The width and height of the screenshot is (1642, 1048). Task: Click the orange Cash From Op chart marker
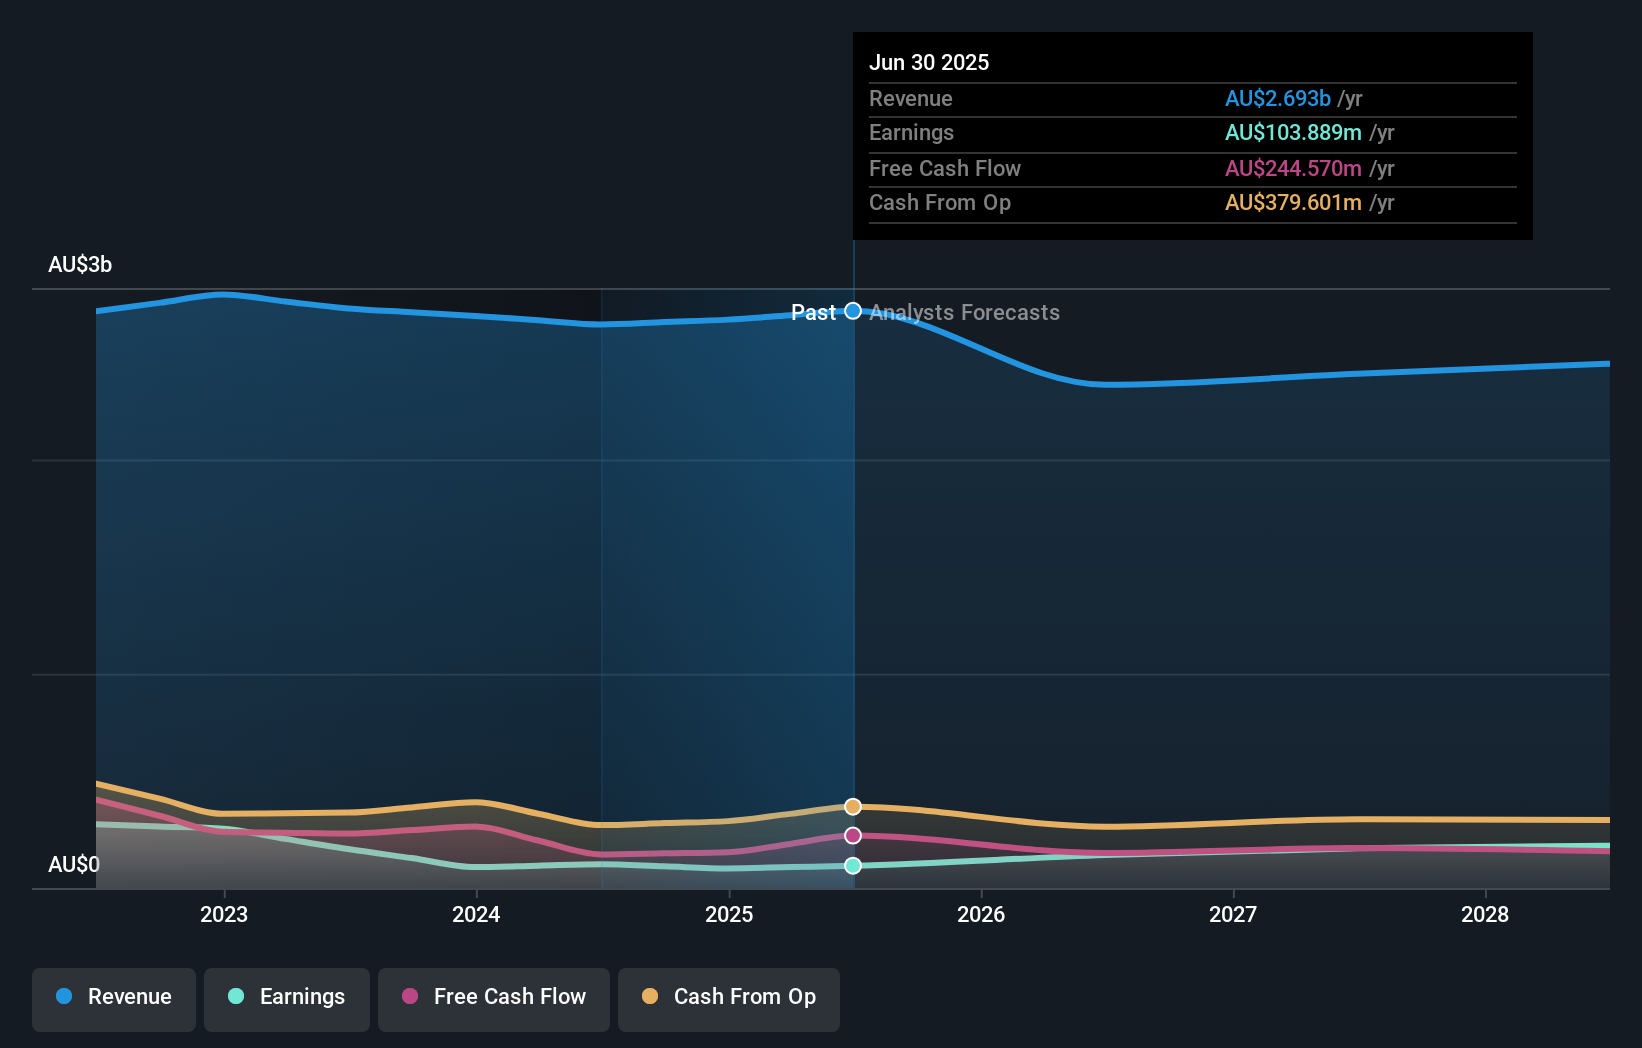click(852, 805)
